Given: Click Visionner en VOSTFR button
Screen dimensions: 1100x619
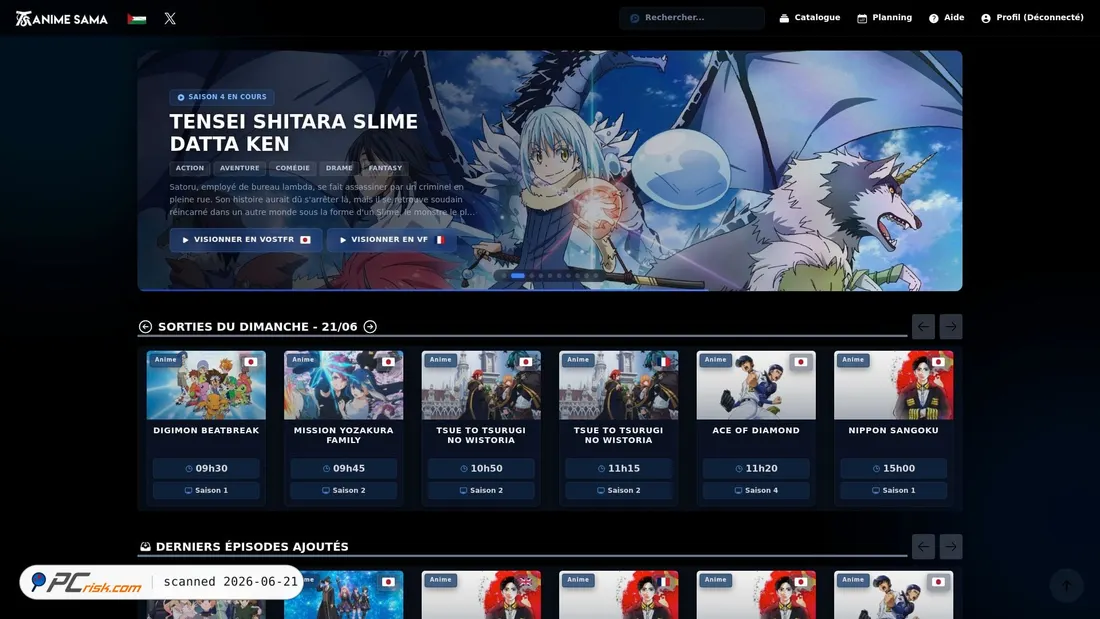Looking at the screenshot, I should pos(246,240).
